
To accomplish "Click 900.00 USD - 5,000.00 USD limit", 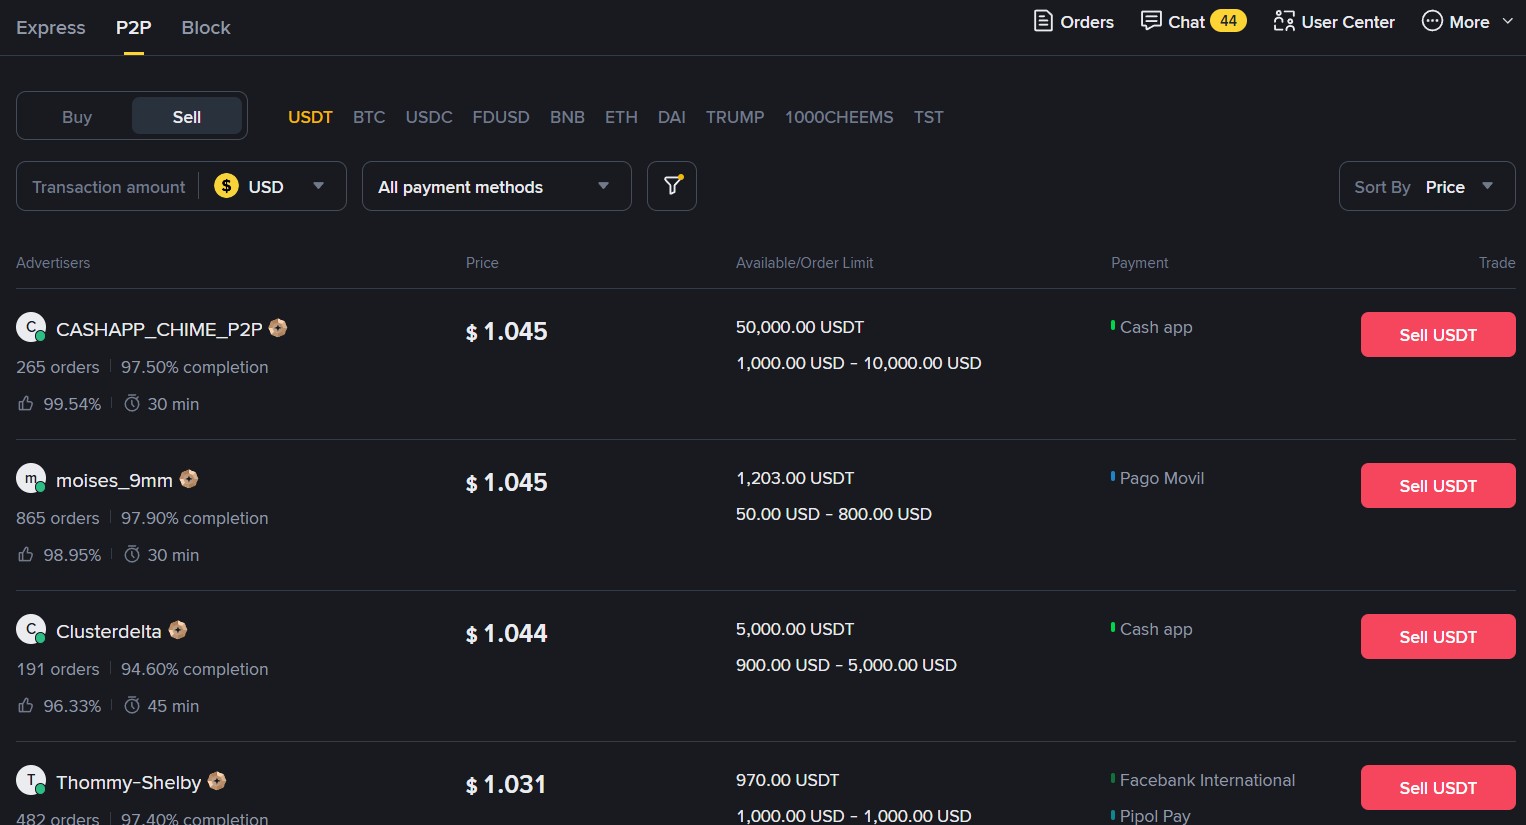I will [846, 665].
